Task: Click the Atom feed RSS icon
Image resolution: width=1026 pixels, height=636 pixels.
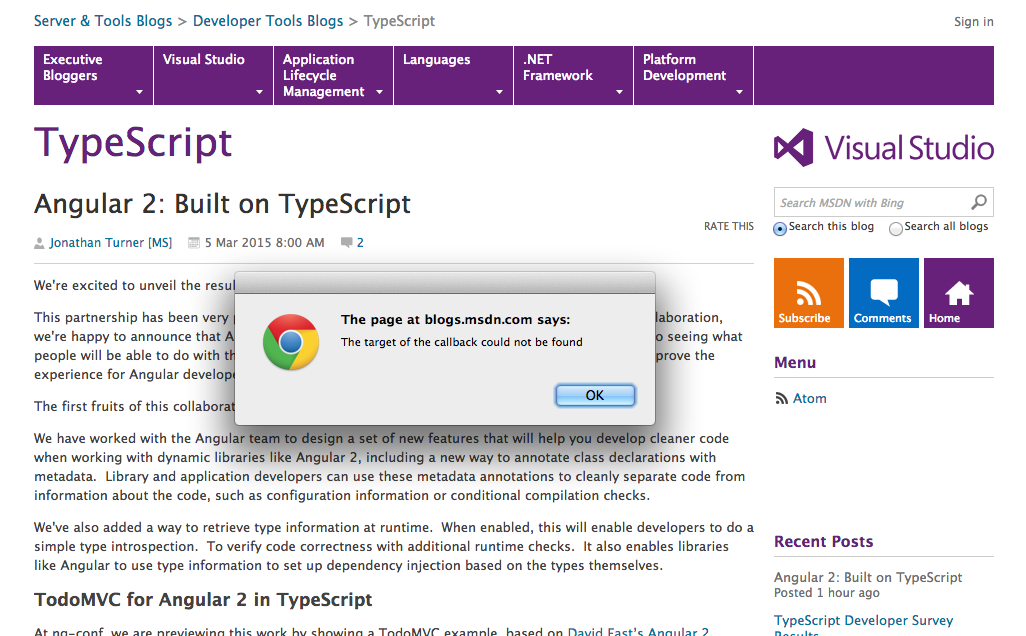Action: click(781, 398)
